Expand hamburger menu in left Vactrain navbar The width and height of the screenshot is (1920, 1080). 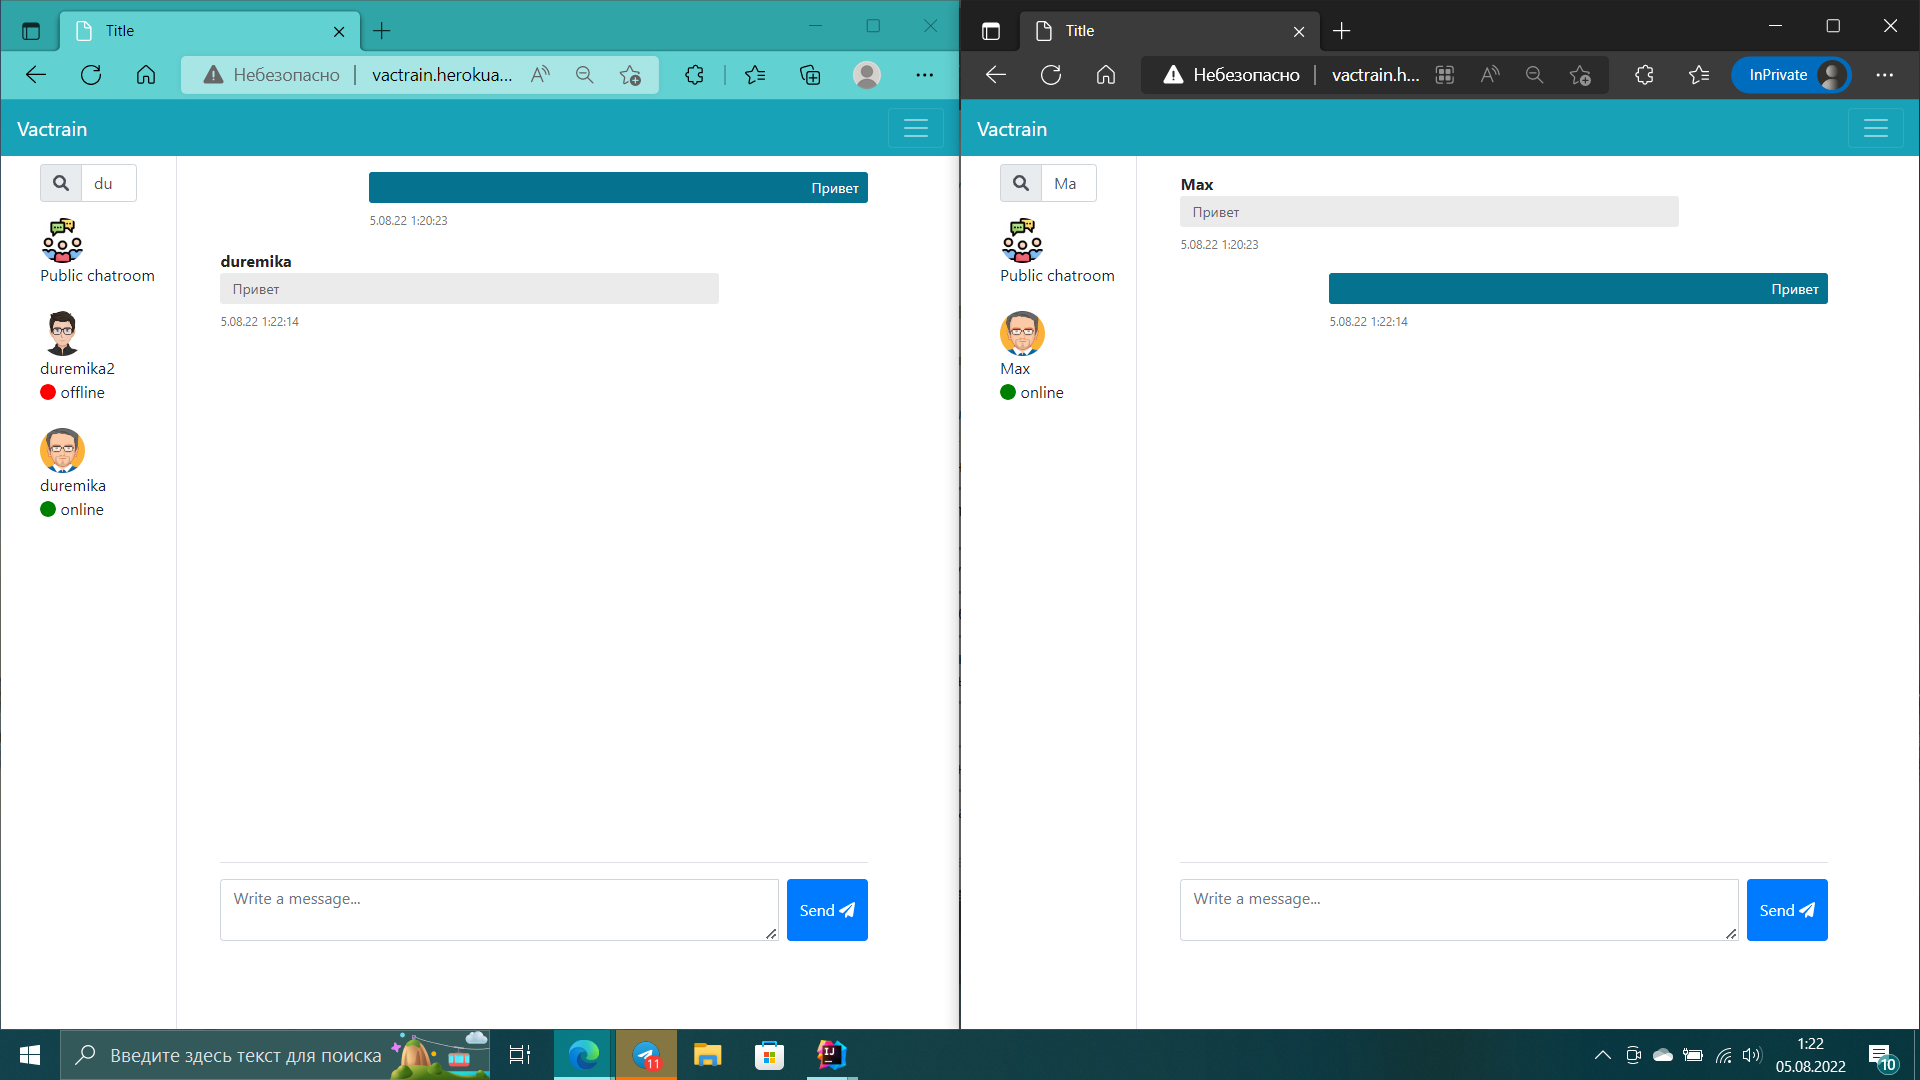pos(916,129)
